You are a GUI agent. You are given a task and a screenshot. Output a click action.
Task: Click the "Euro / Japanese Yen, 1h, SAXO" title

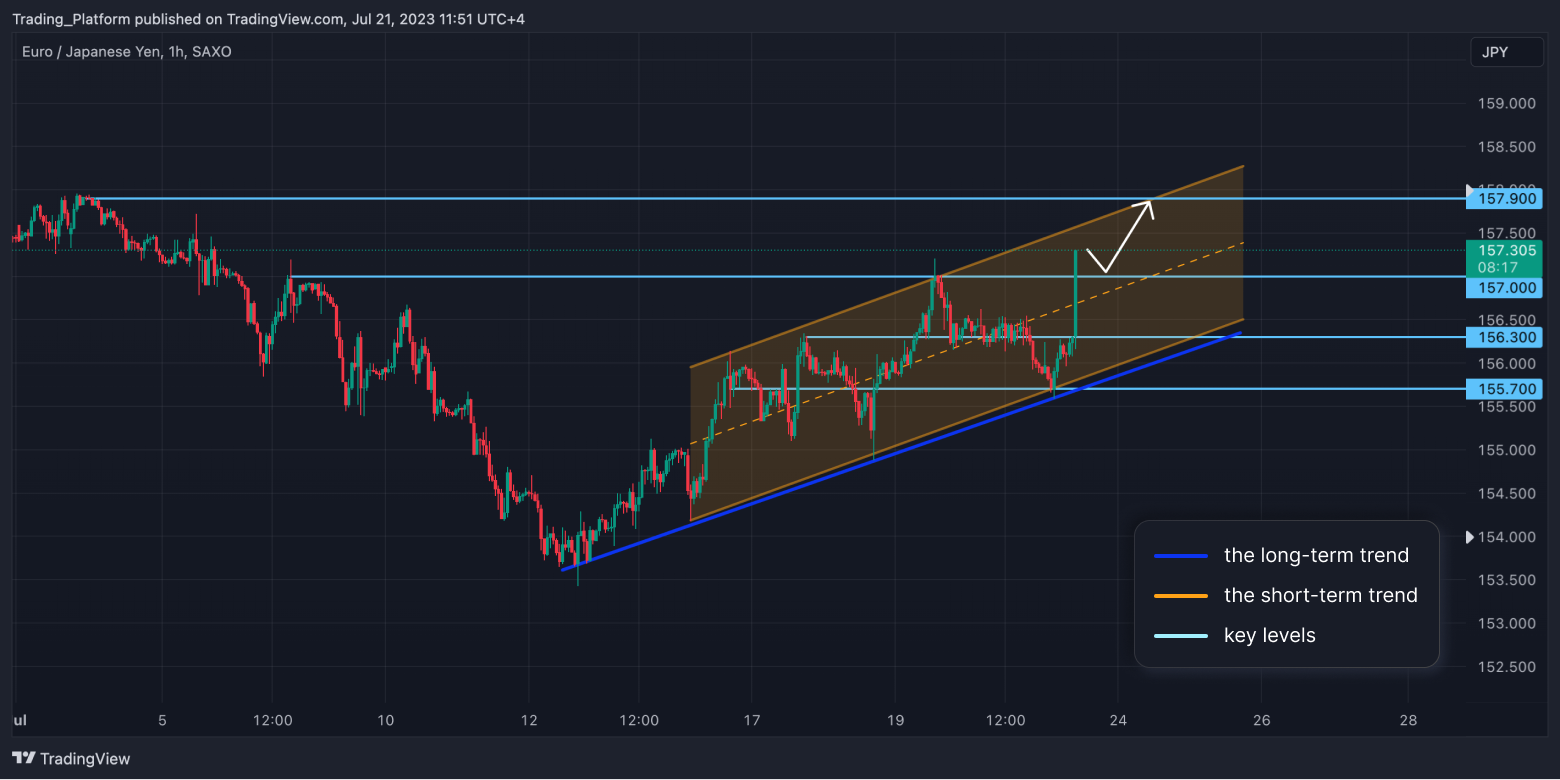point(127,51)
